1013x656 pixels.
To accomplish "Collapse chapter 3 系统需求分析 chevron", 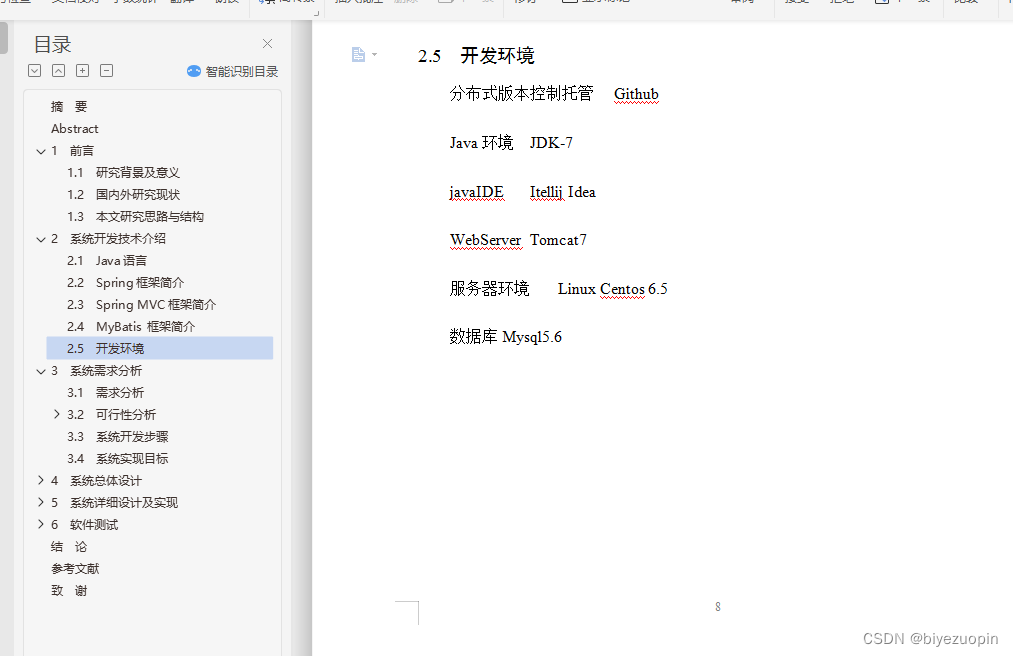I will pyautogui.click(x=41, y=371).
